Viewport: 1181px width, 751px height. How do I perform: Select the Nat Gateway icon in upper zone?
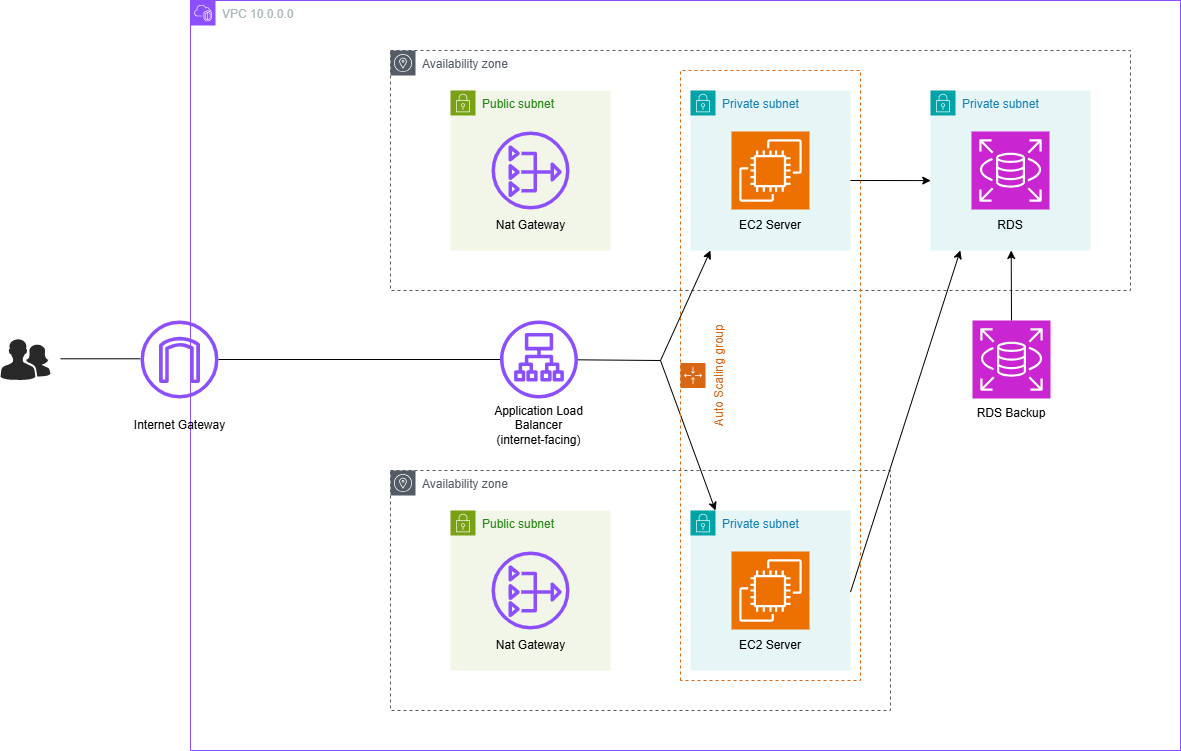[530, 170]
